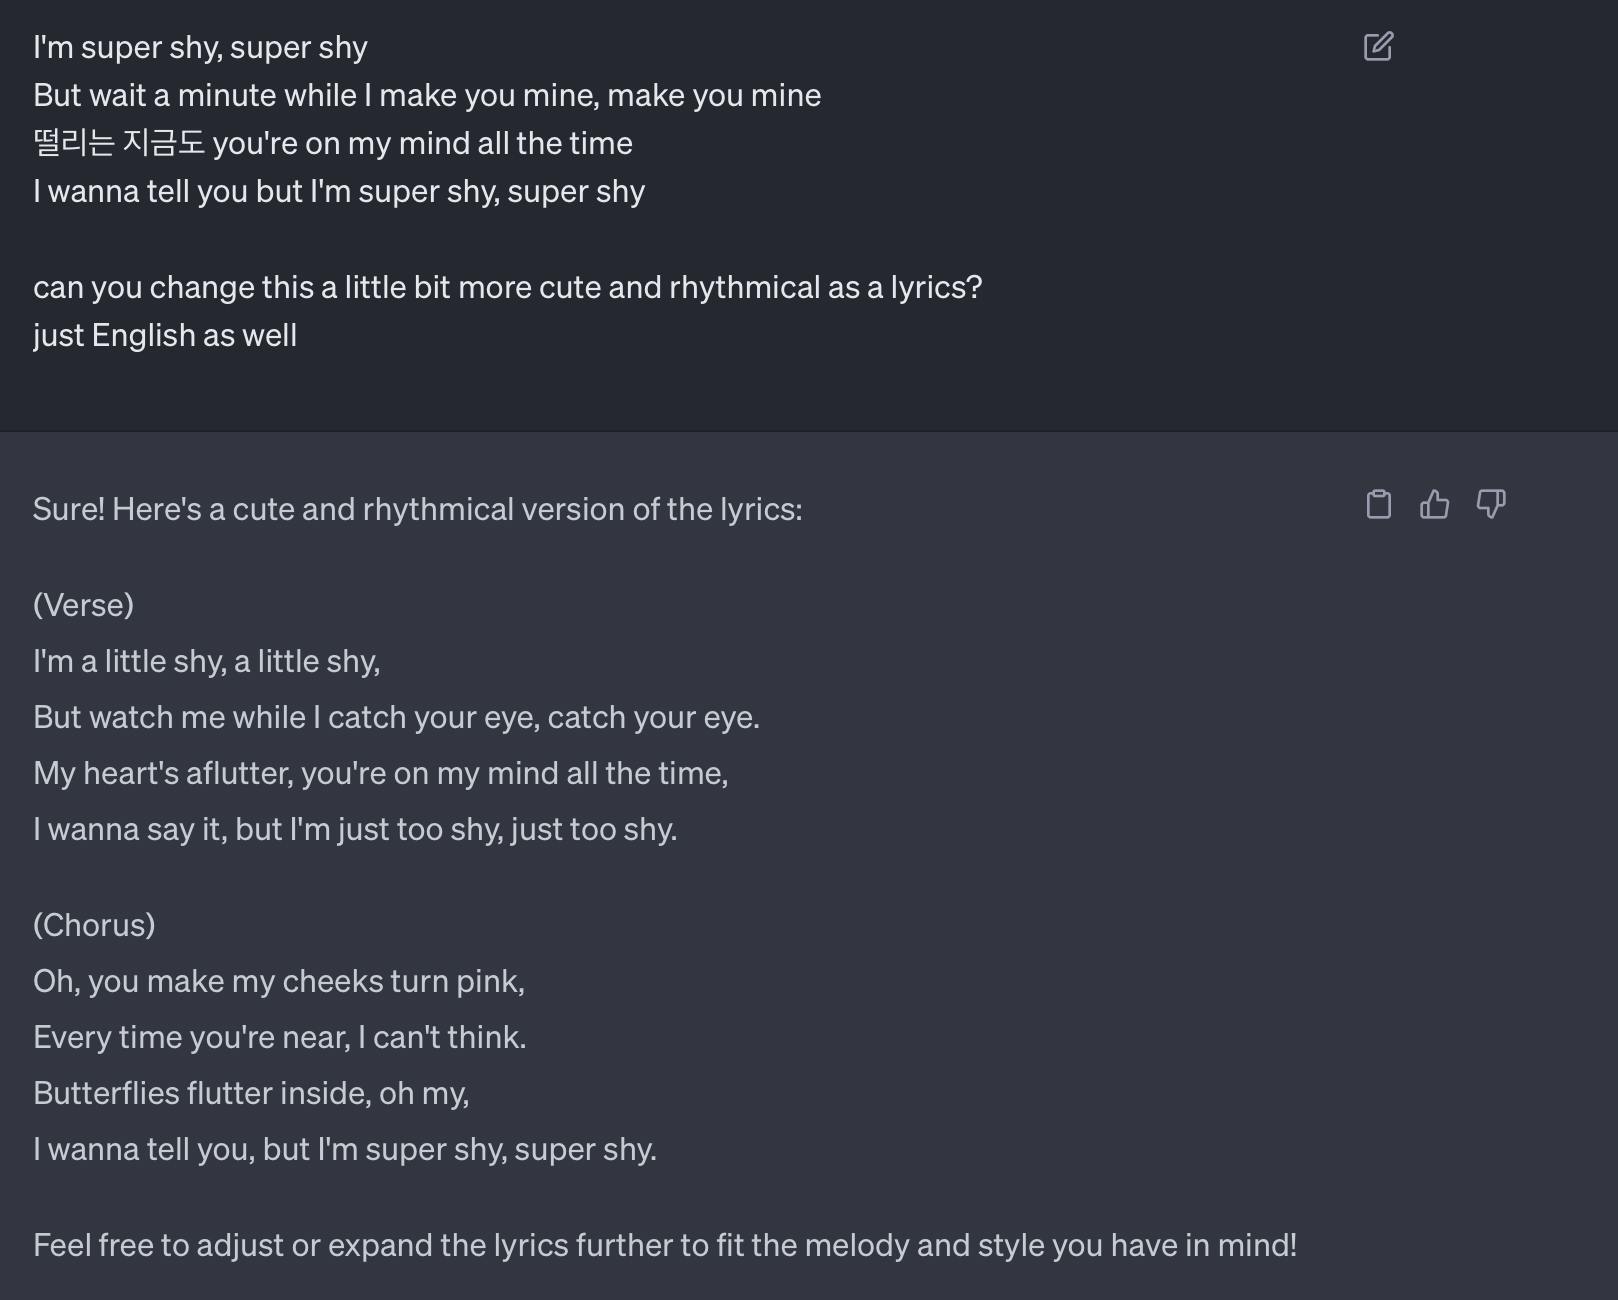Copy the response to clipboard
The width and height of the screenshot is (1618, 1300).
click(1379, 504)
